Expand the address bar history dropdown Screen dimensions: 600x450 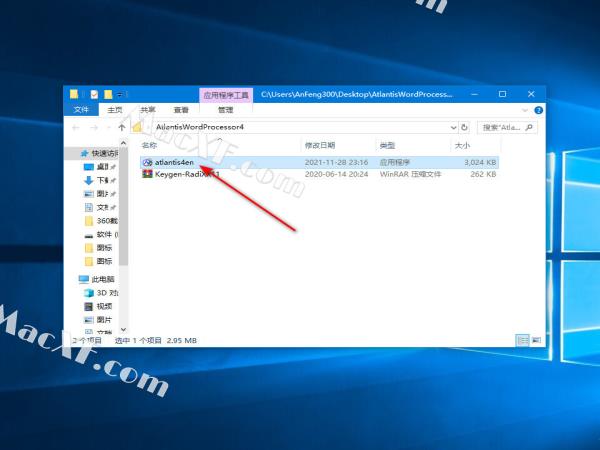[x=453, y=127]
